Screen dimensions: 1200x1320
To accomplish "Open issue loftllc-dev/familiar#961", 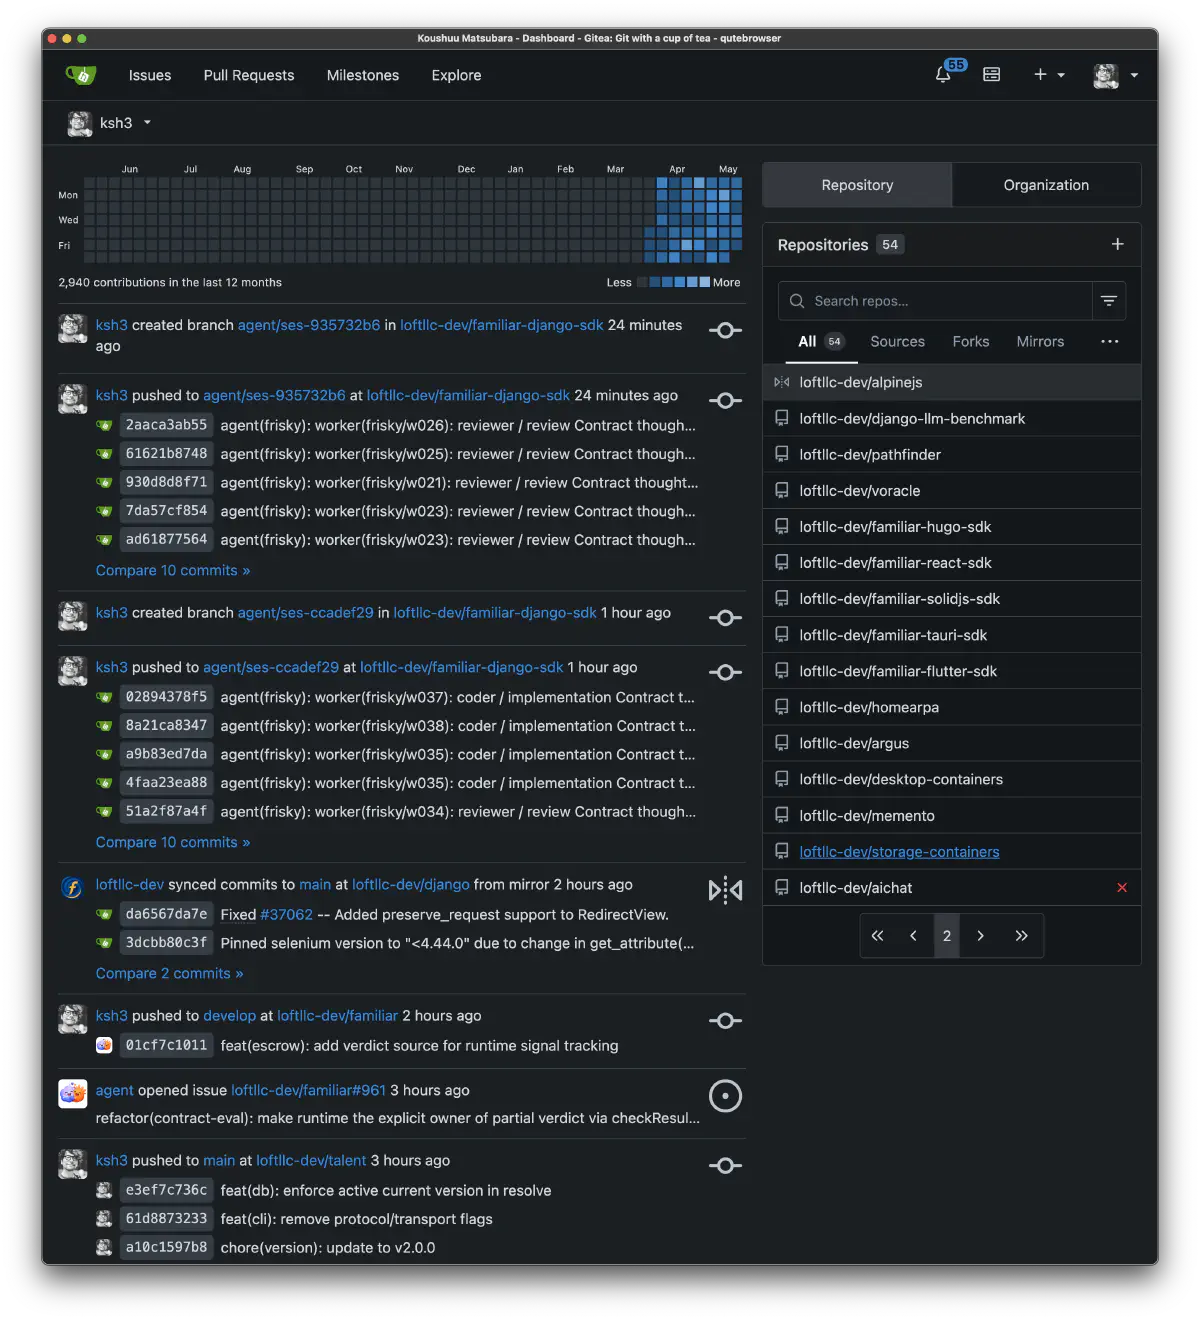I will [308, 1090].
